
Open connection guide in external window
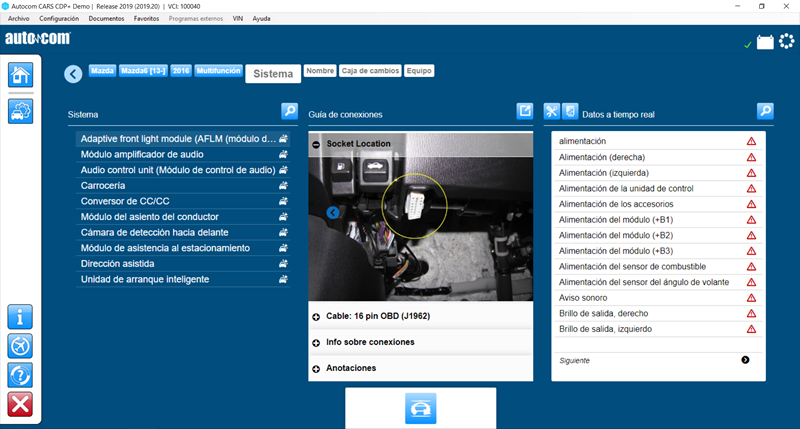click(524, 111)
